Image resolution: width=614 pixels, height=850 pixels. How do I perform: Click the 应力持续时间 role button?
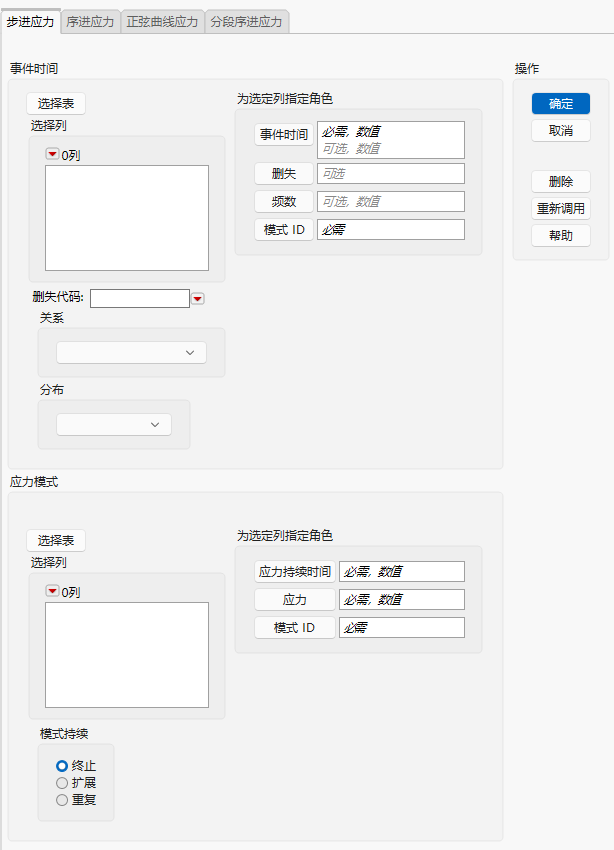[x=295, y=572]
